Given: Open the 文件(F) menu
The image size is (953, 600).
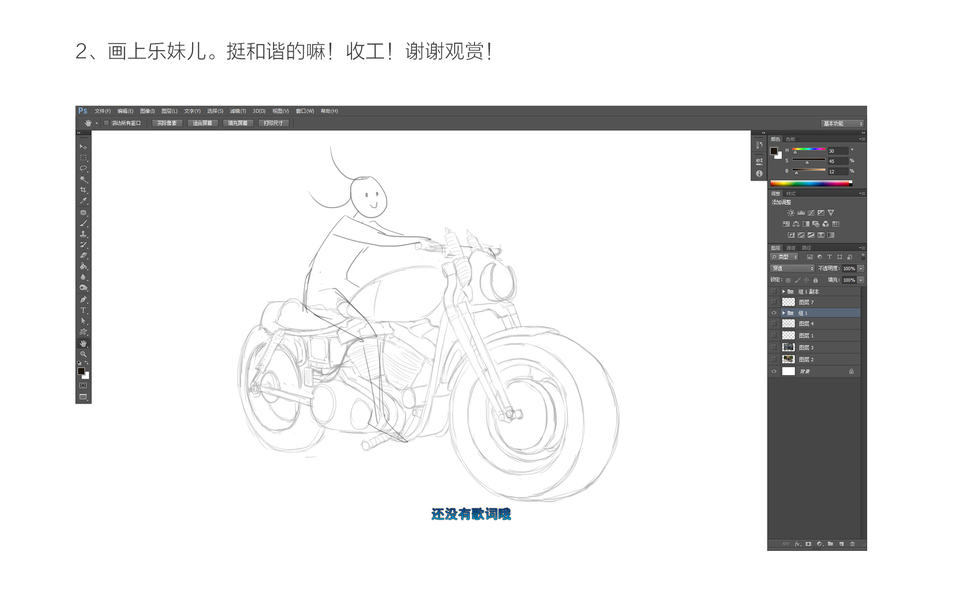Looking at the screenshot, I should [x=103, y=111].
